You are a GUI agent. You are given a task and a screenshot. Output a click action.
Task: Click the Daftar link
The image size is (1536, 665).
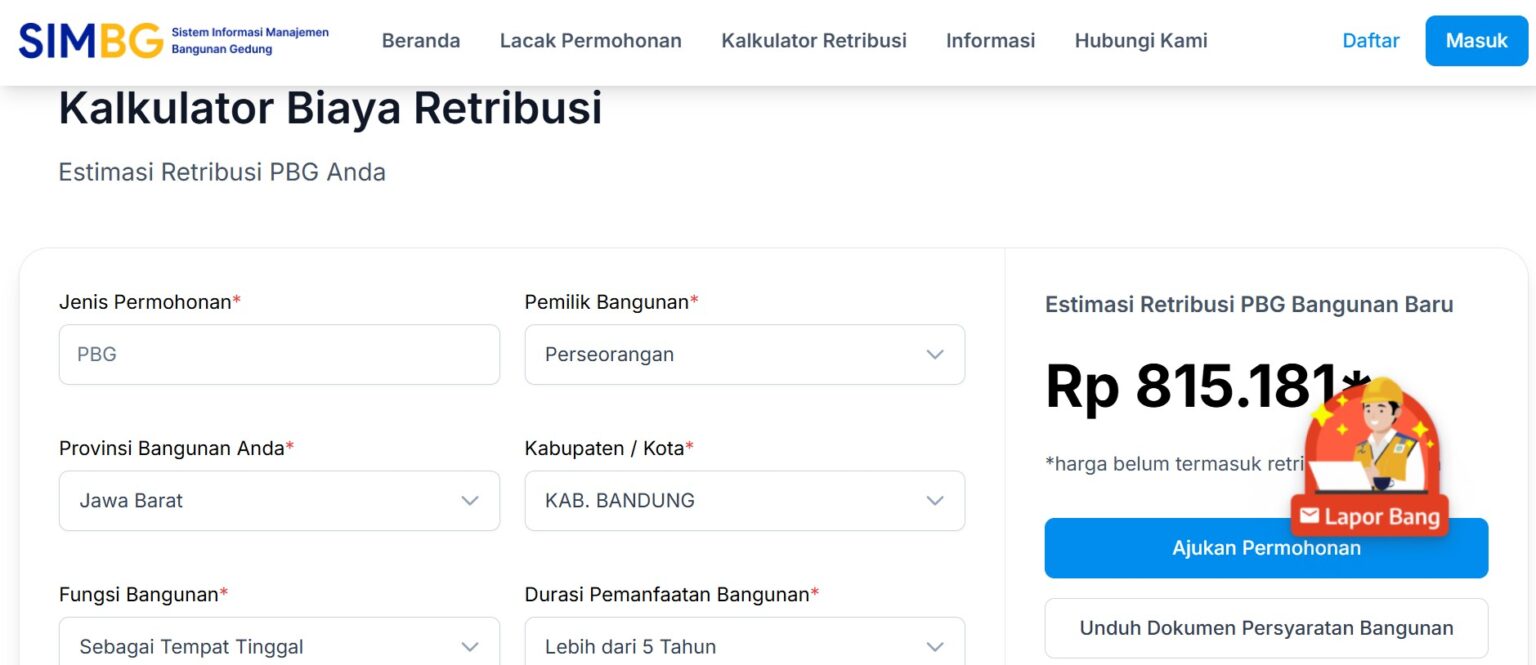tap(1370, 41)
